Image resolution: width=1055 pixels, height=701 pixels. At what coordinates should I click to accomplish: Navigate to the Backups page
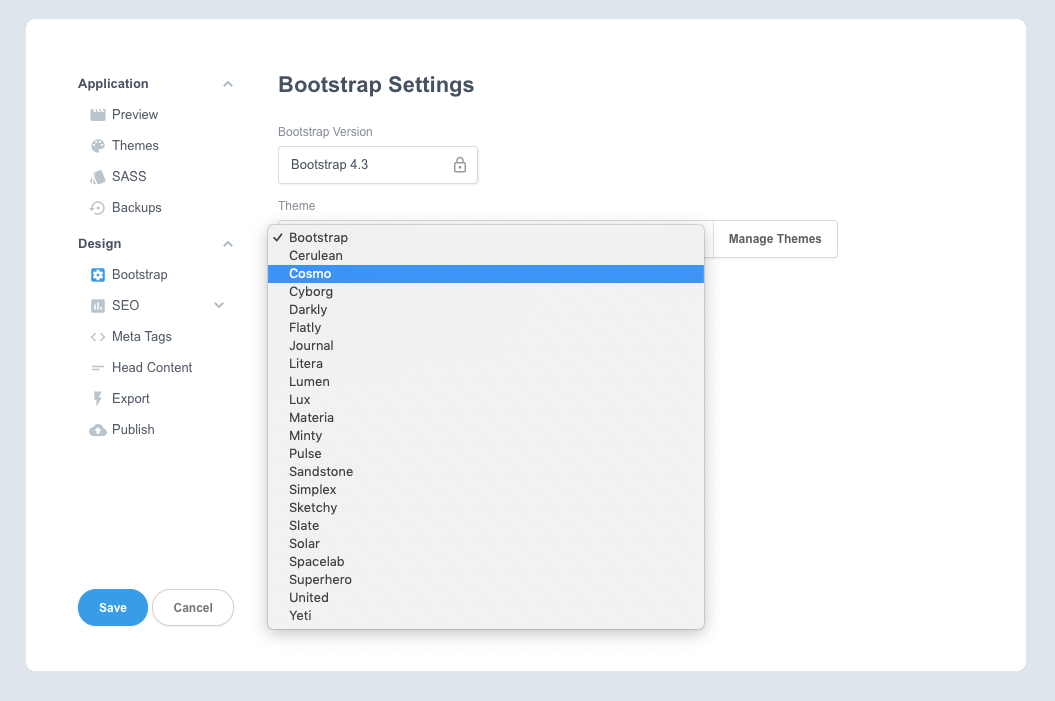pos(137,208)
